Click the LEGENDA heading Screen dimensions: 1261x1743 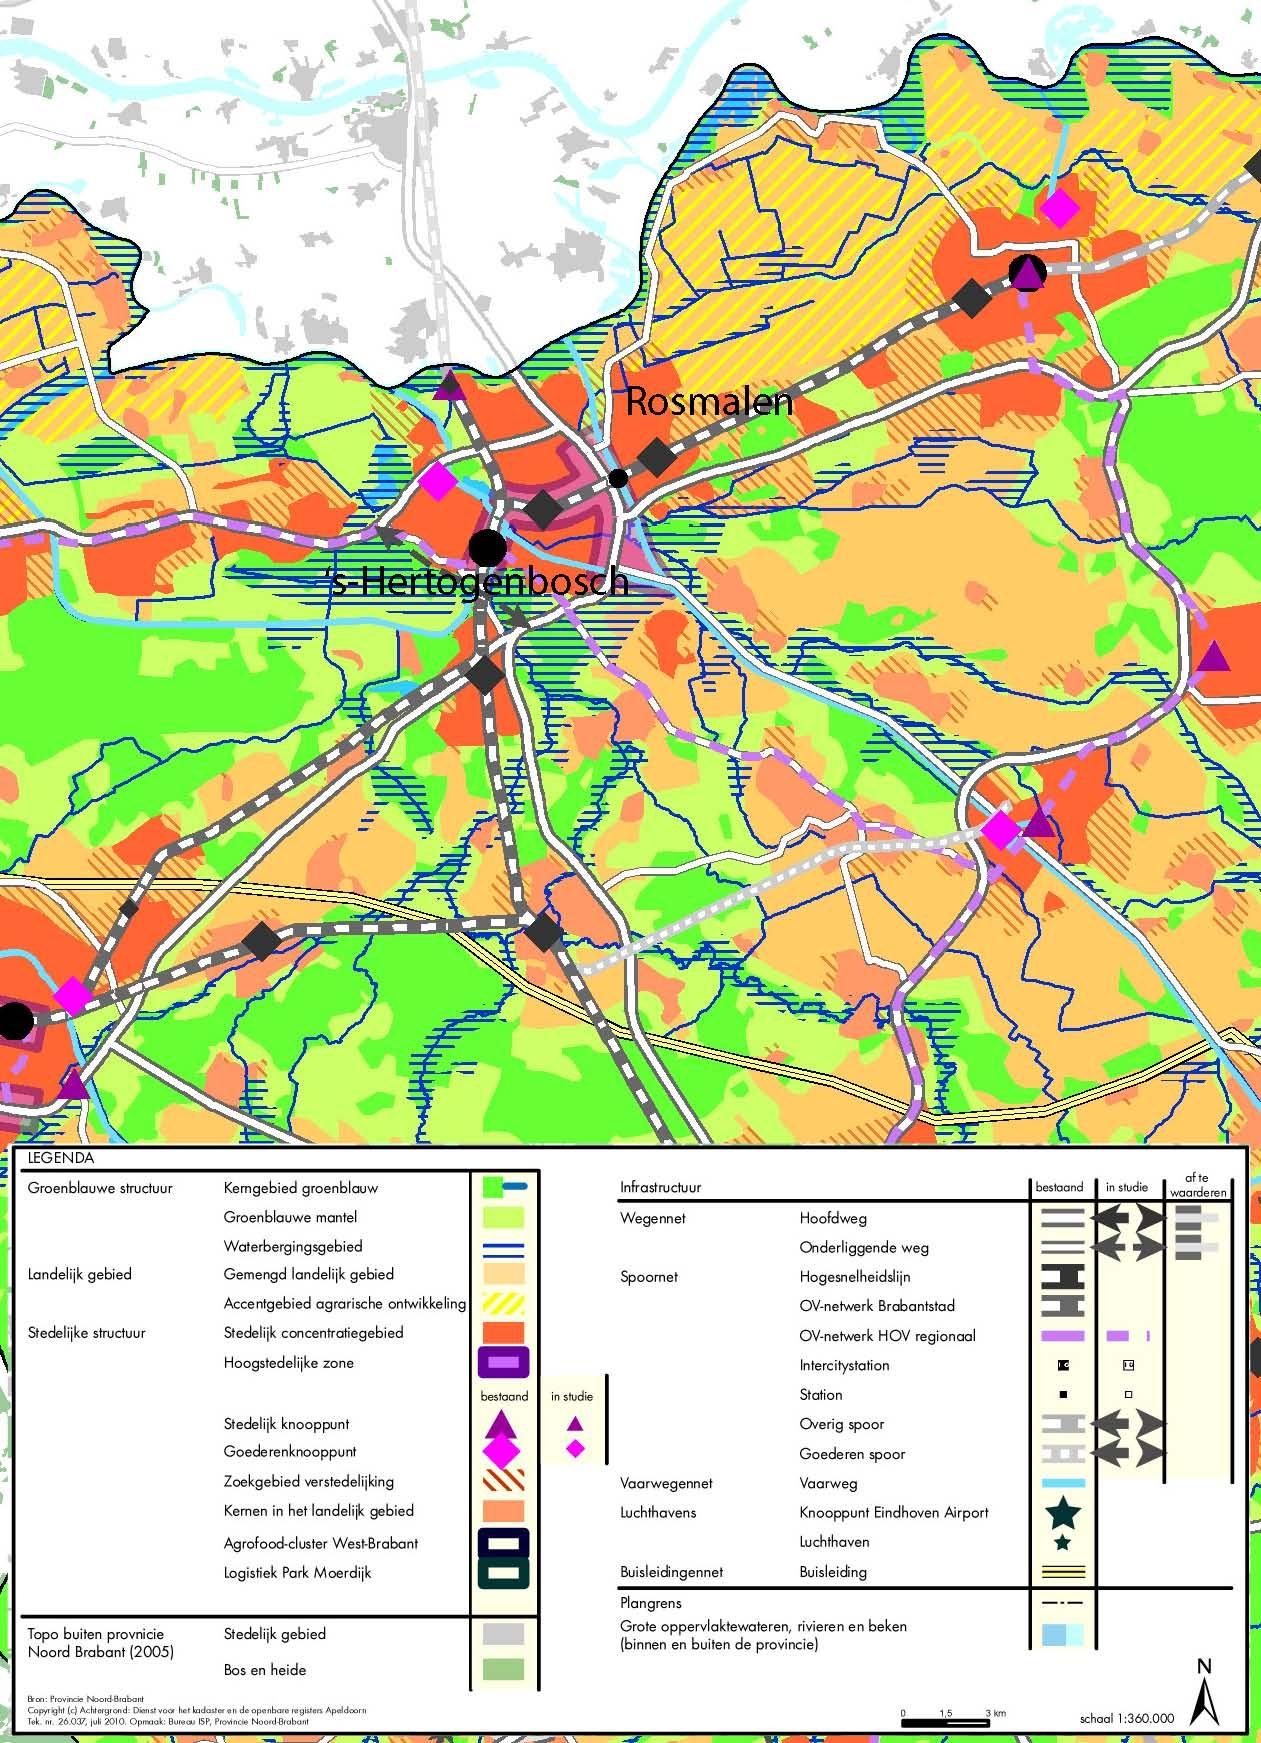pos(61,1158)
